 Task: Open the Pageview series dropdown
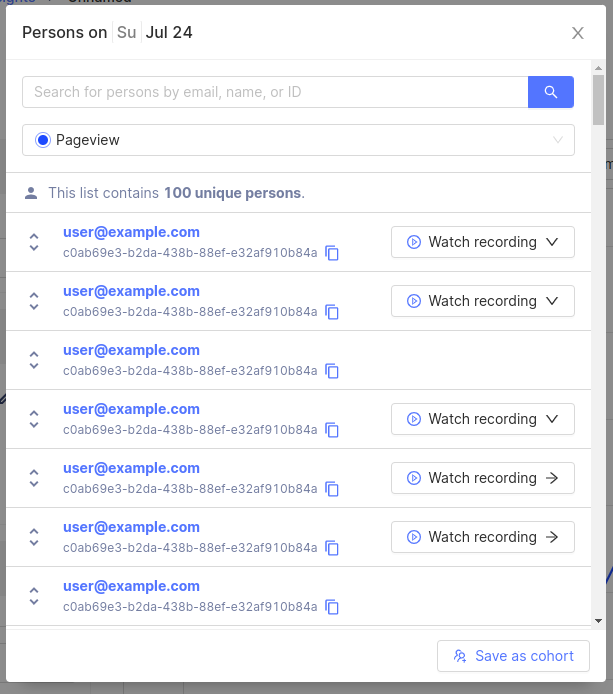[x=298, y=140]
